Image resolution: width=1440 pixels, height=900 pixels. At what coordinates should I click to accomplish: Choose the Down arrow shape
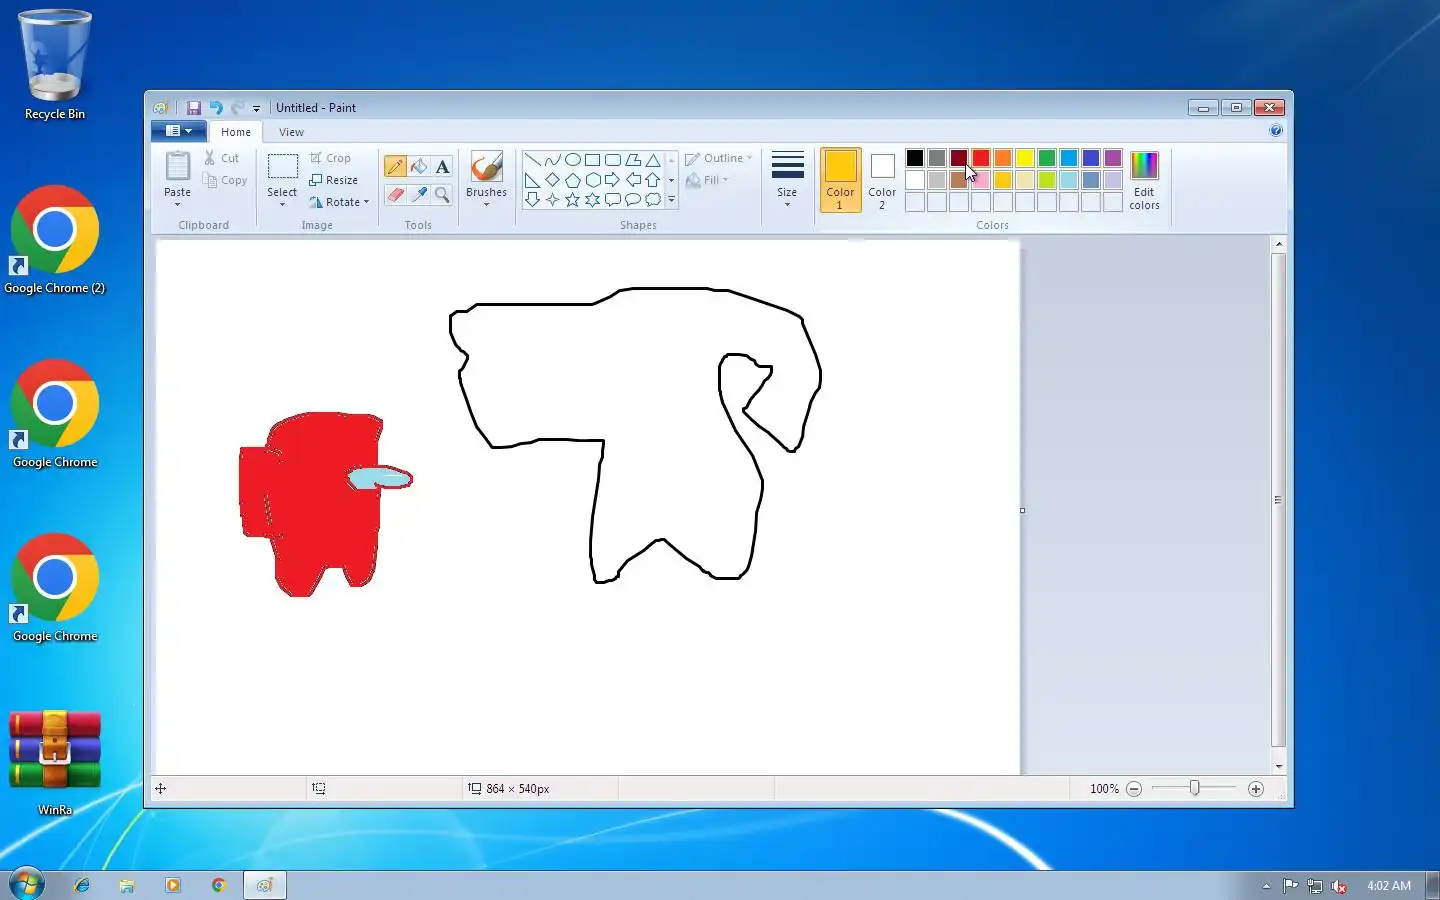pos(533,200)
